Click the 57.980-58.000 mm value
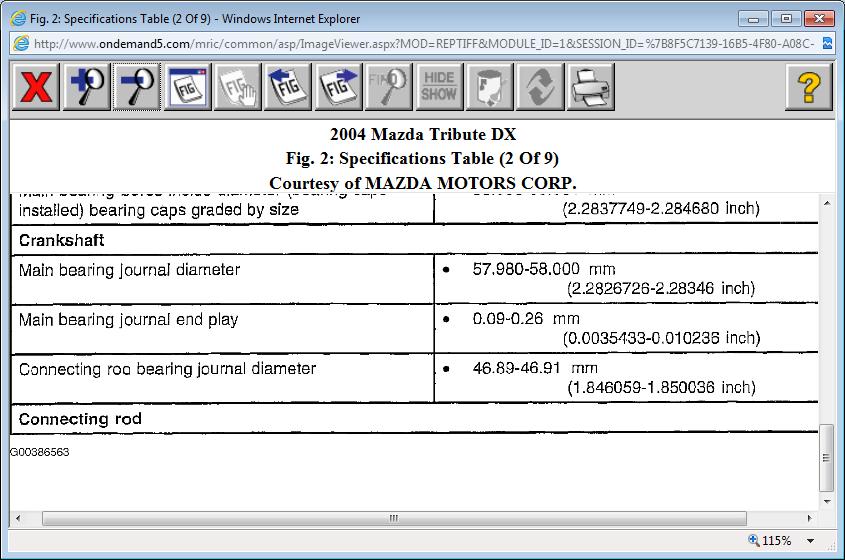The height and width of the screenshot is (560, 845). [544, 269]
